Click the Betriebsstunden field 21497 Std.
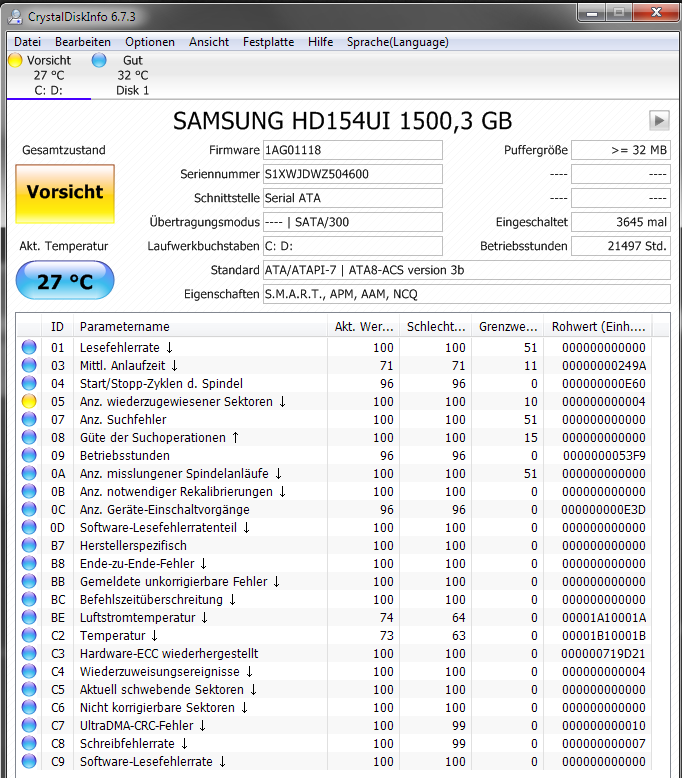Image resolution: width=682 pixels, height=778 pixels. [621, 246]
